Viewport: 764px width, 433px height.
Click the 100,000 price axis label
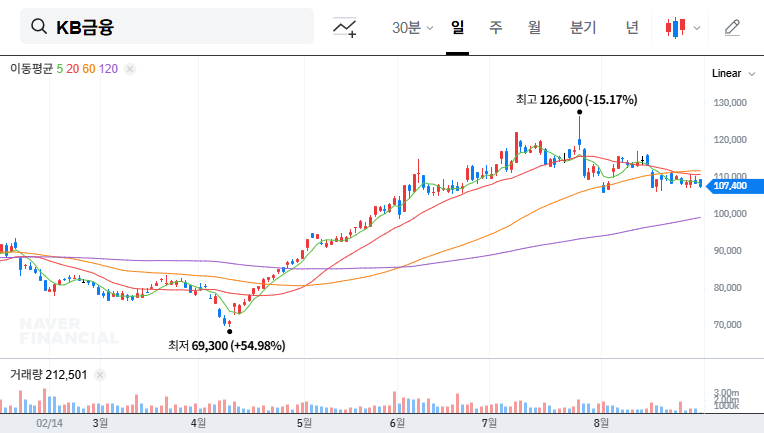730,214
